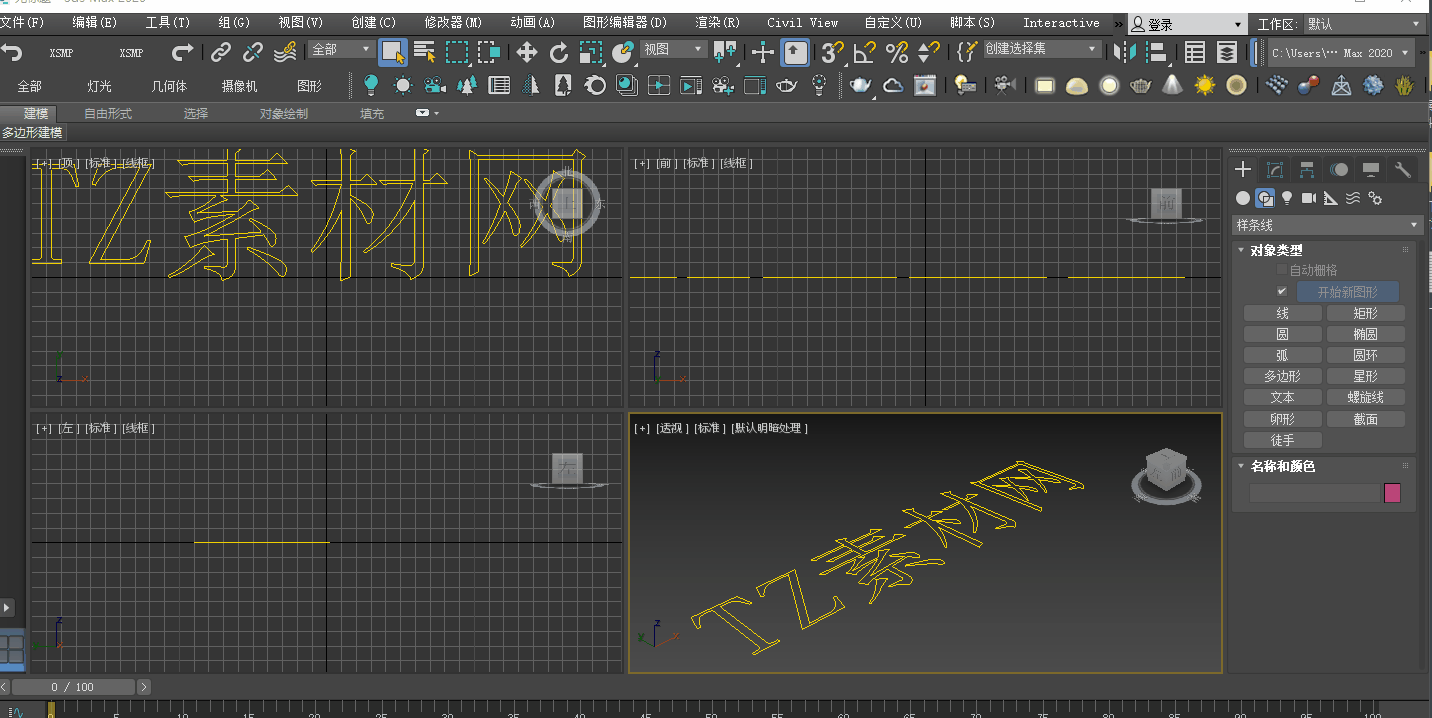Select the Cameras category icon in Create panel
1432x718 pixels.
pyautogui.click(x=1309, y=198)
